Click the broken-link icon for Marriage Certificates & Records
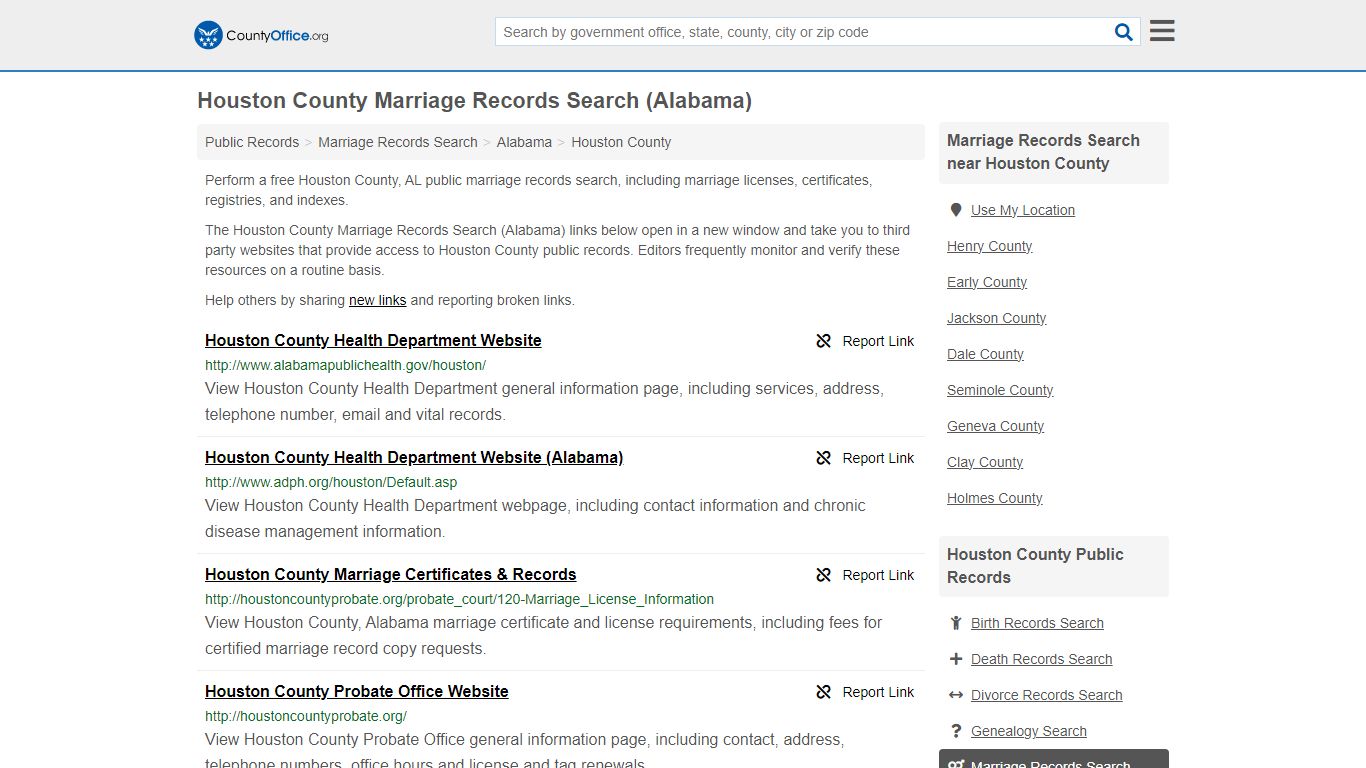This screenshot has height=768, width=1366. (x=824, y=575)
